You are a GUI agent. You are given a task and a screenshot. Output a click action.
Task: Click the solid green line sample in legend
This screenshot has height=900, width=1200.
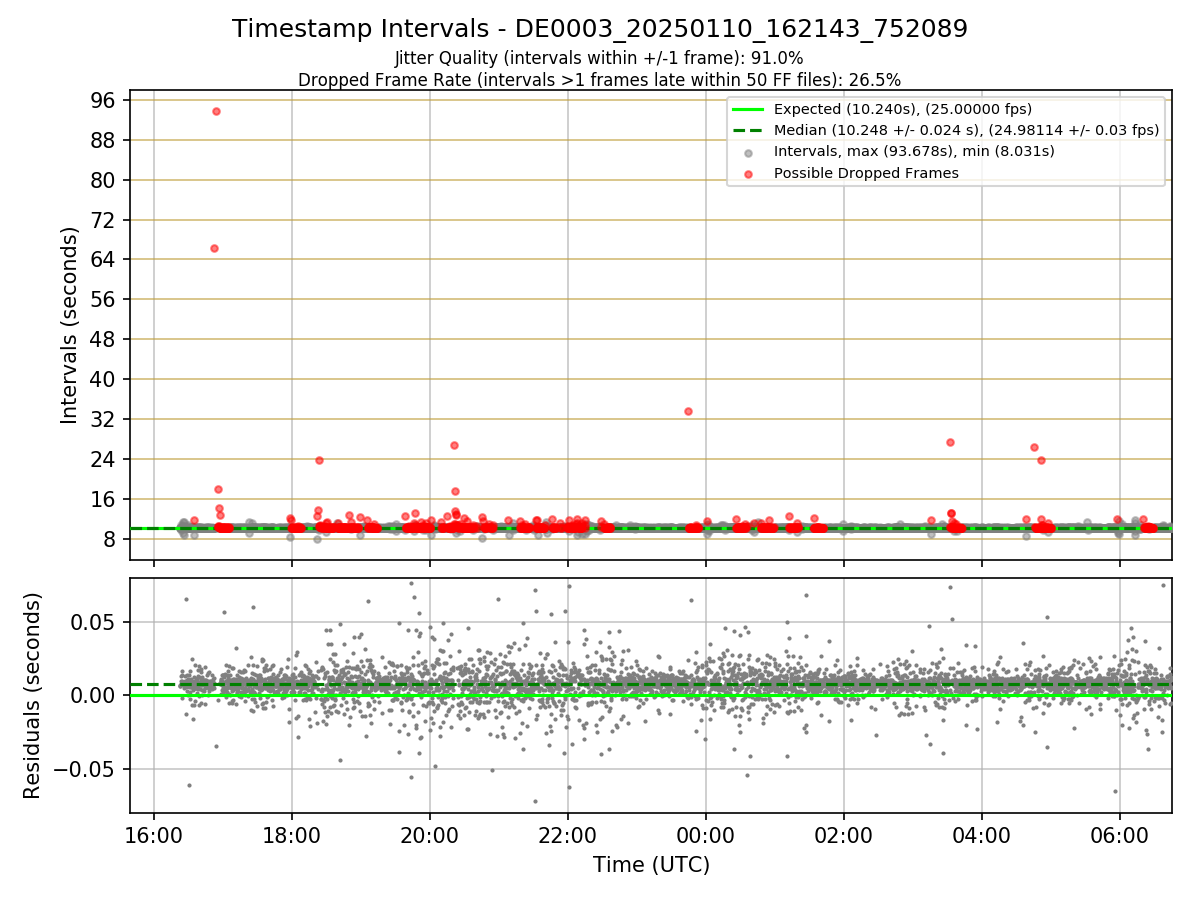tap(748, 109)
